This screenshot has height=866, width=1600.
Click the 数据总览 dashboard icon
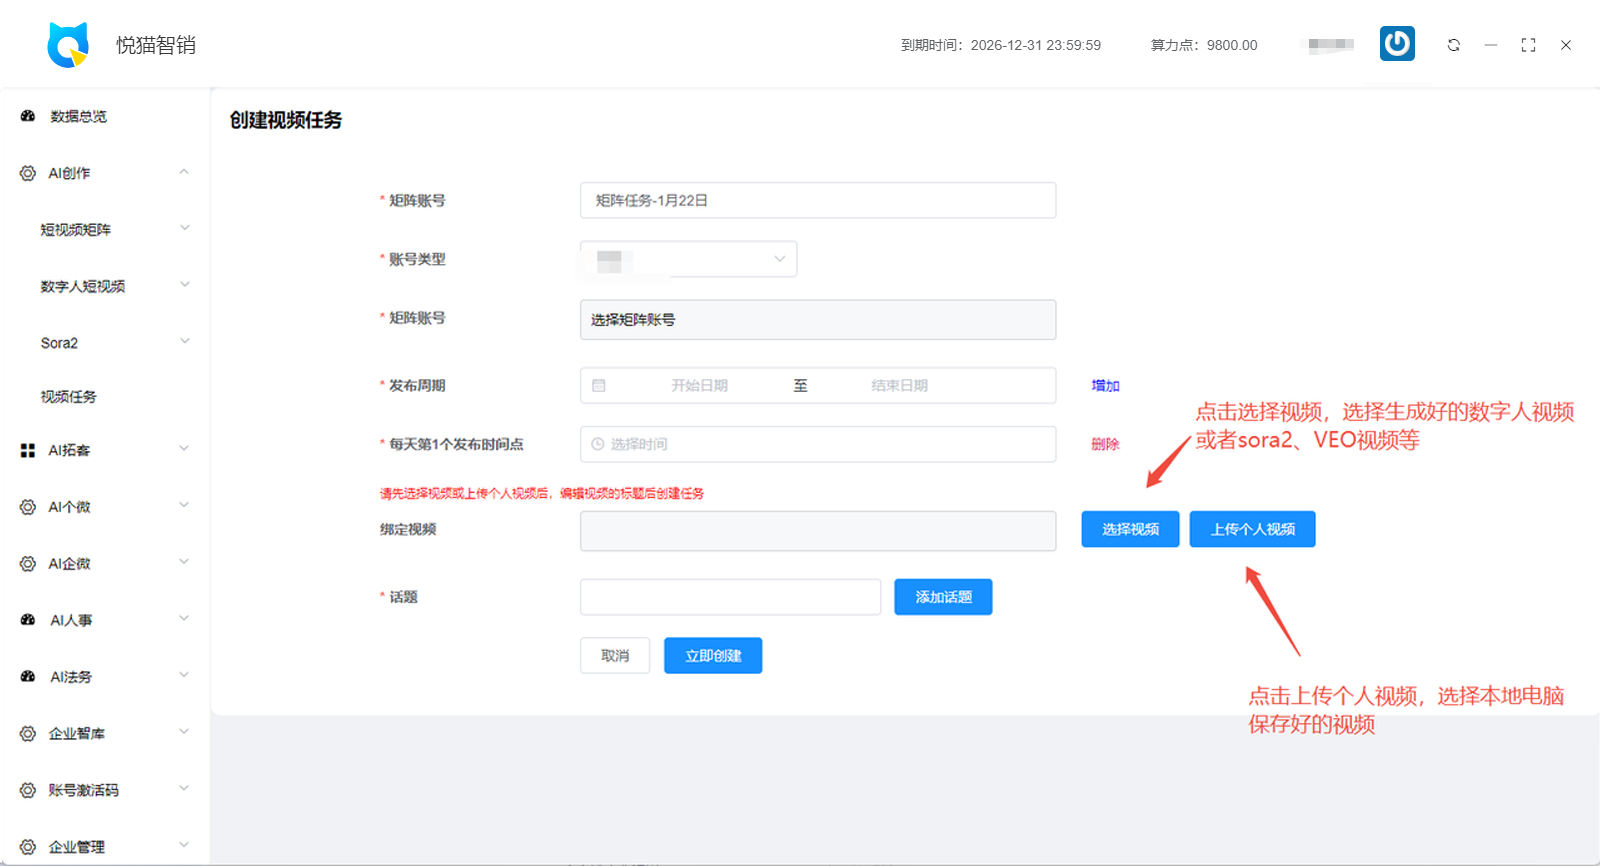point(28,116)
